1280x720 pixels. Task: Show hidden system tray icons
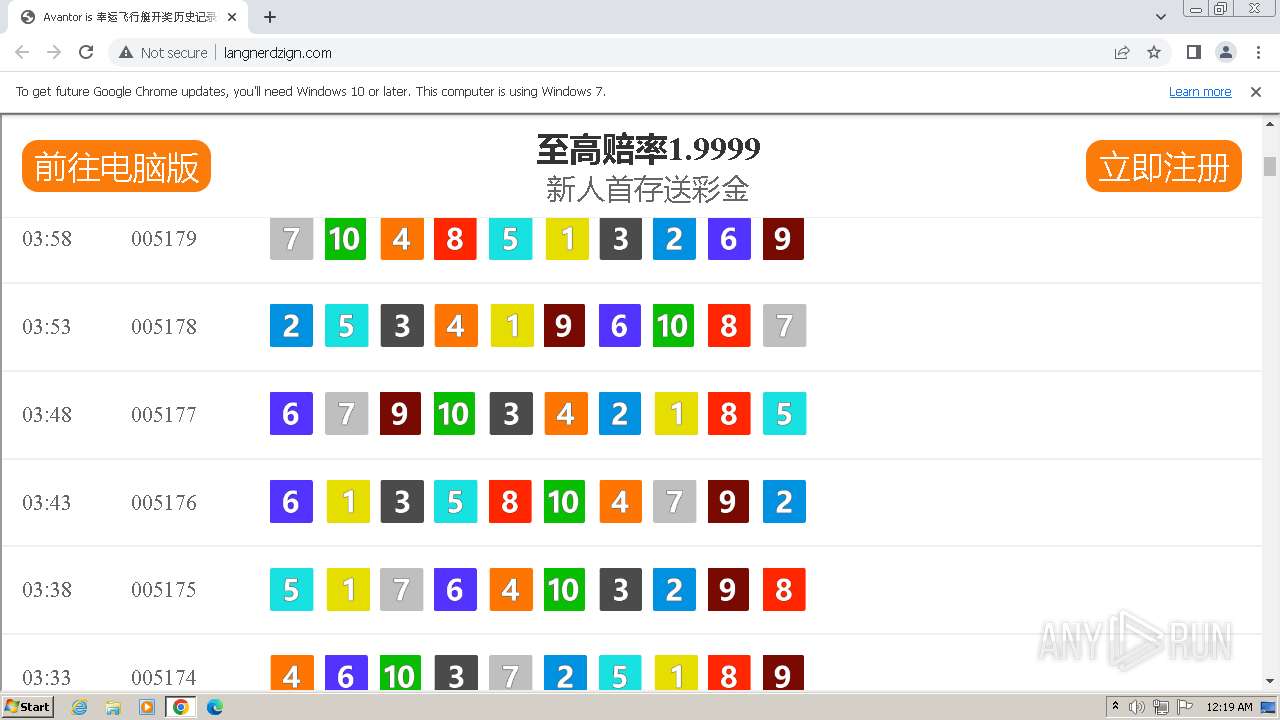[1115, 707]
